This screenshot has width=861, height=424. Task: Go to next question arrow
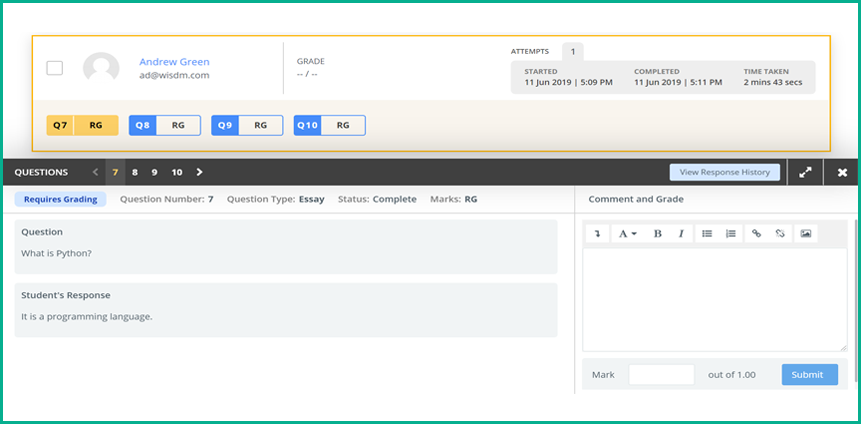click(199, 172)
